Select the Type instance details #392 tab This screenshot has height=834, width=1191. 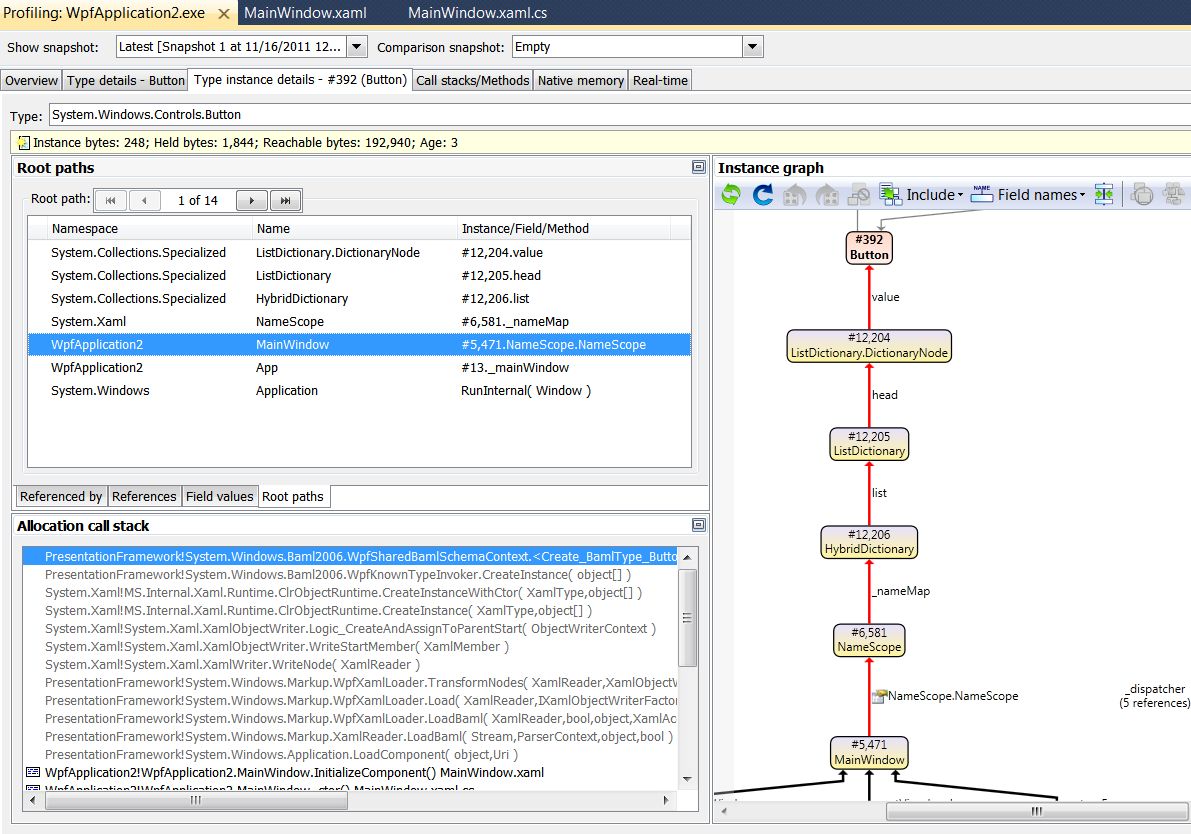(300, 80)
